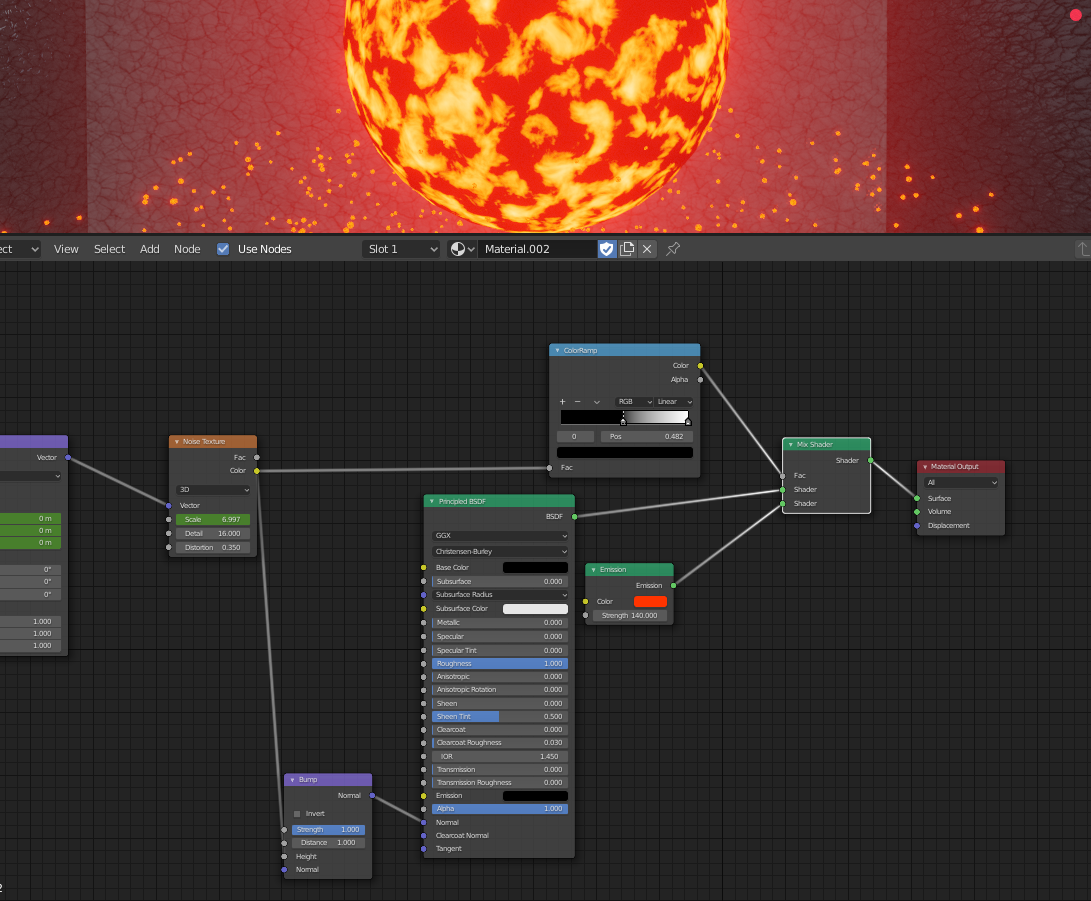Open the Node menu
The width and height of the screenshot is (1091, 901).
point(187,249)
